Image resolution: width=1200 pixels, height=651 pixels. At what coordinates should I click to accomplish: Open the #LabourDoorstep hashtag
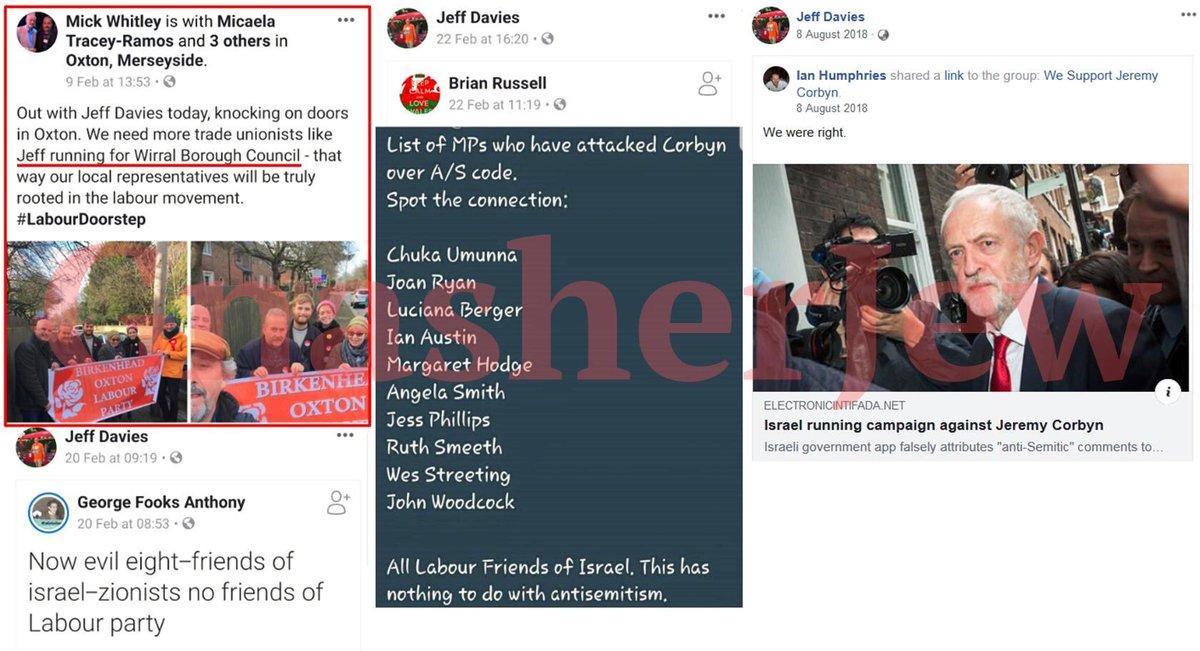pyautogui.click(x=81, y=219)
